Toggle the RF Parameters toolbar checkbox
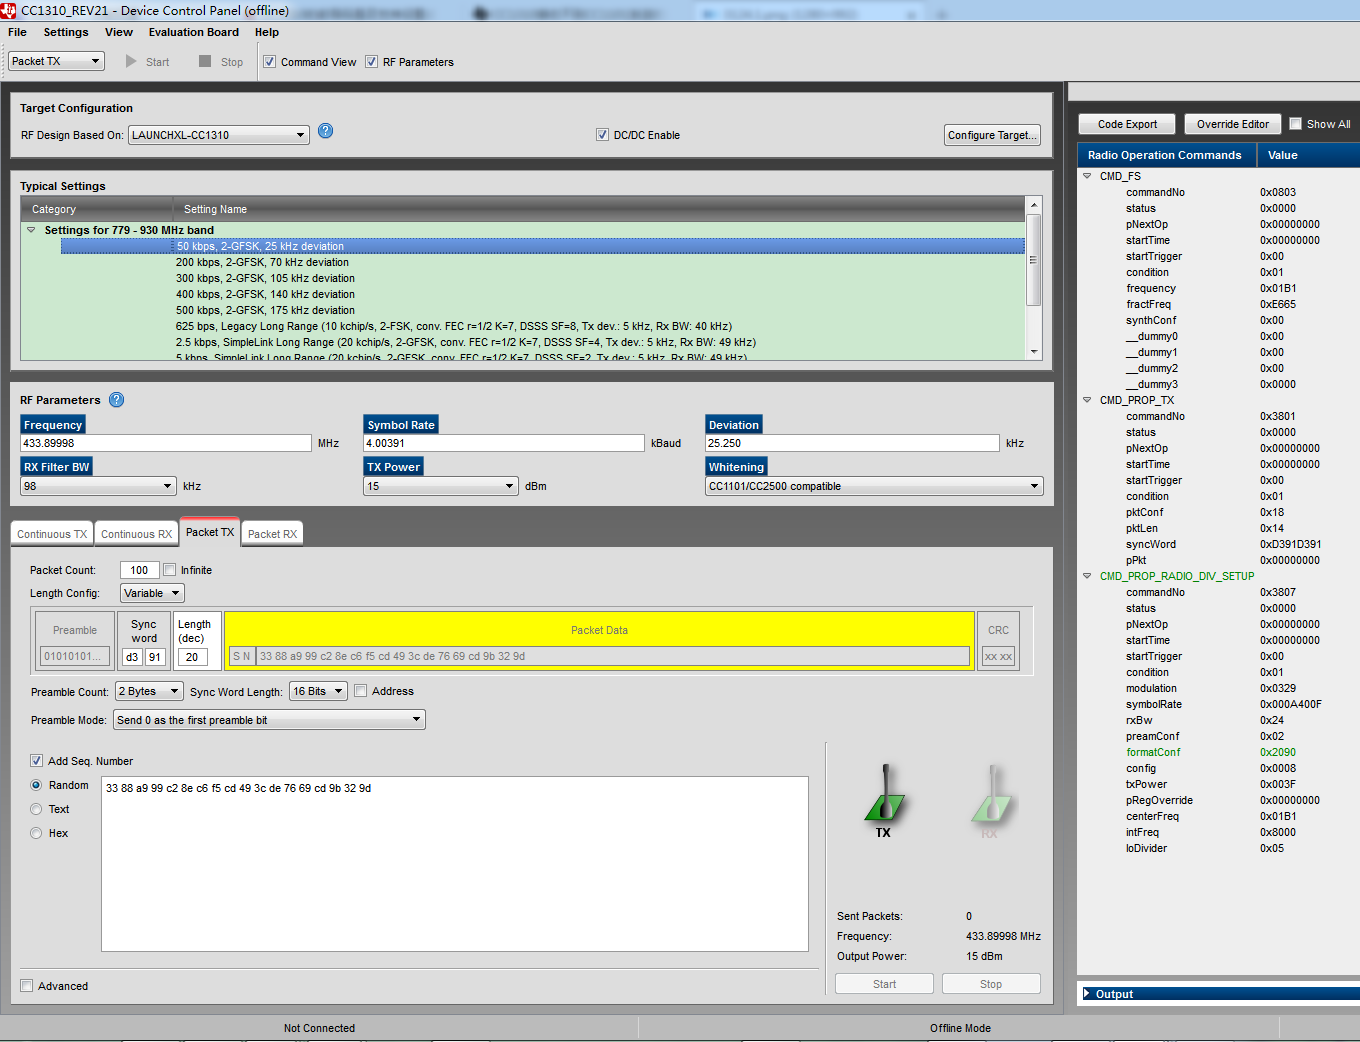This screenshot has width=1360, height=1042. point(371,62)
